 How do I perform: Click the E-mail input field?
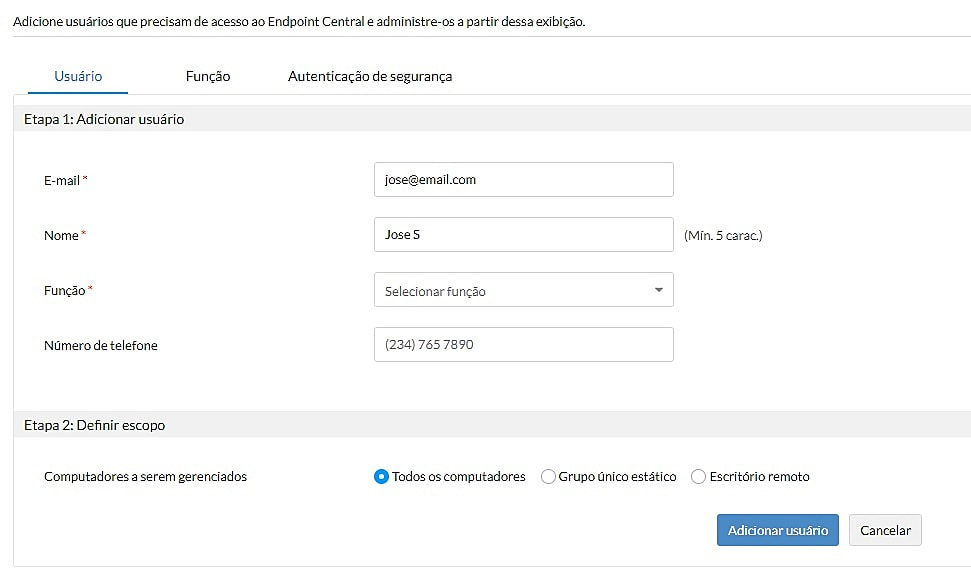click(523, 180)
